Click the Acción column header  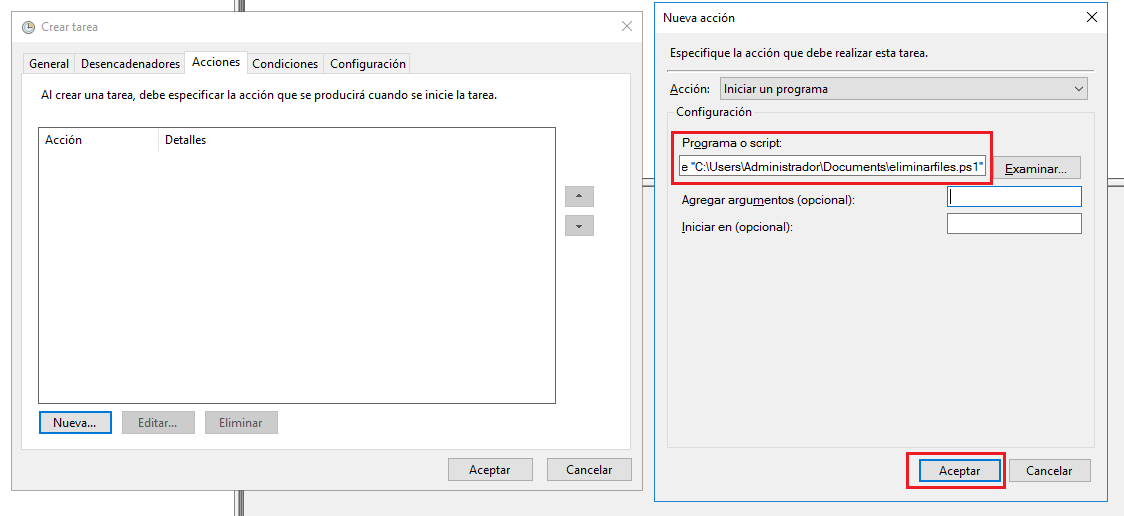point(98,140)
